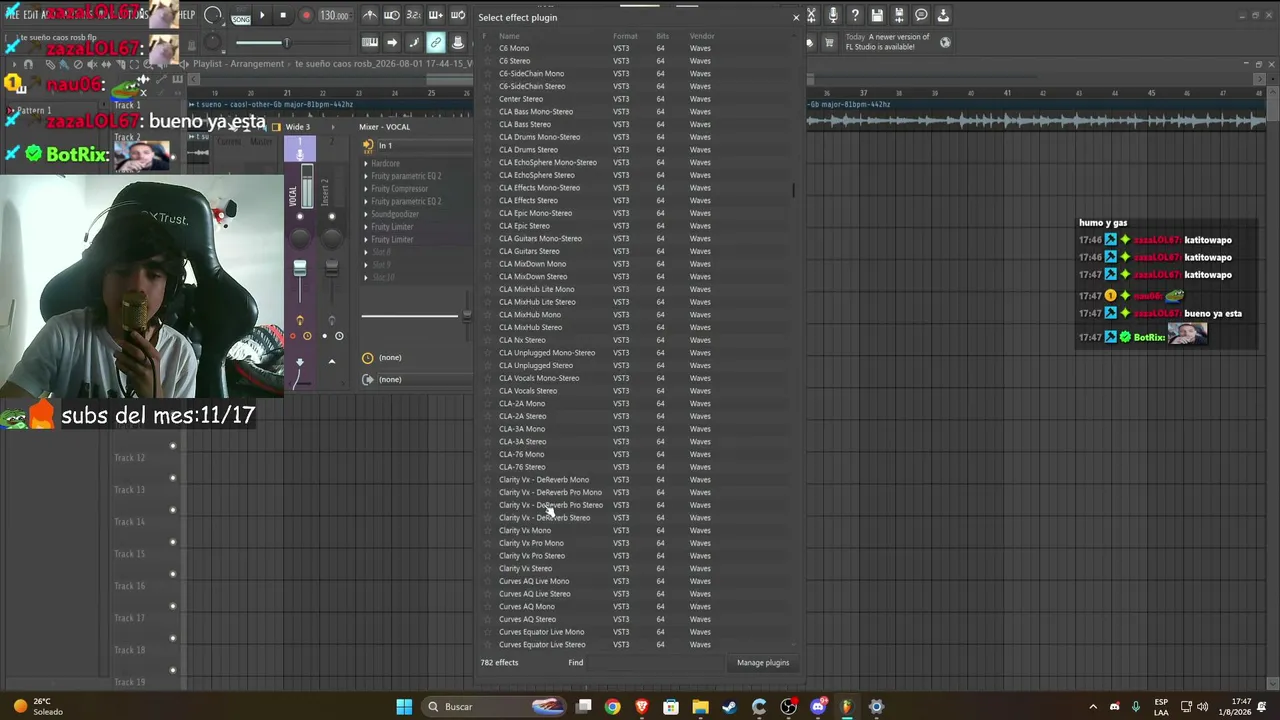The height and width of the screenshot is (720, 1280).
Task: Select mixer track 1 microphone header
Action: (x=300, y=150)
